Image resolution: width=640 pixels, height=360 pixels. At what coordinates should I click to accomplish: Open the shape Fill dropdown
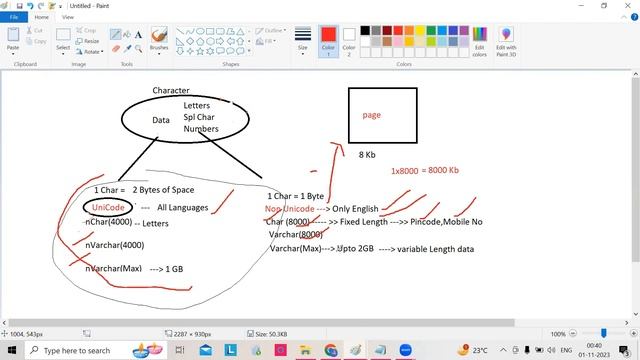coord(266,41)
